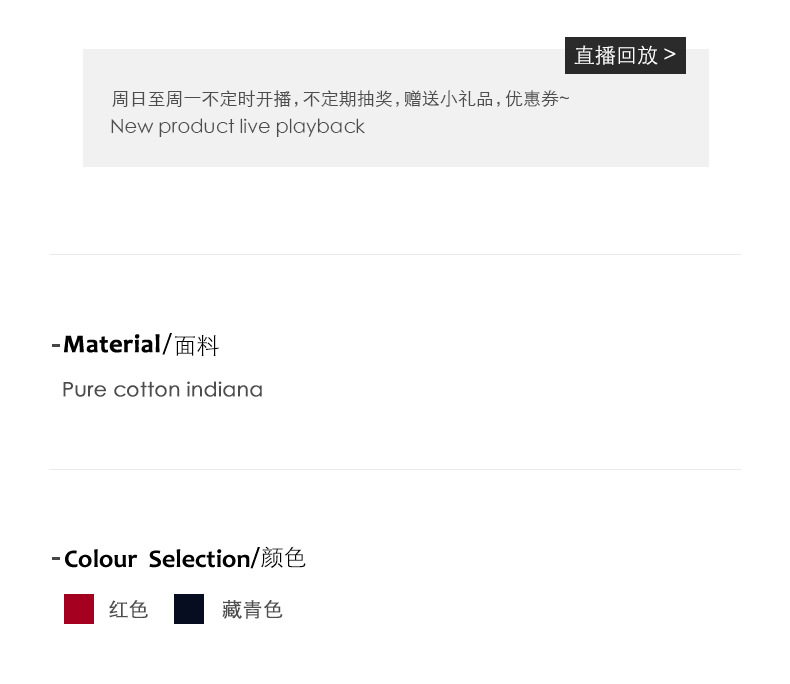Viewport: 790px width, 684px height.
Task: Click the dash before Colour Selection heading
Action: click(x=56, y=558)
